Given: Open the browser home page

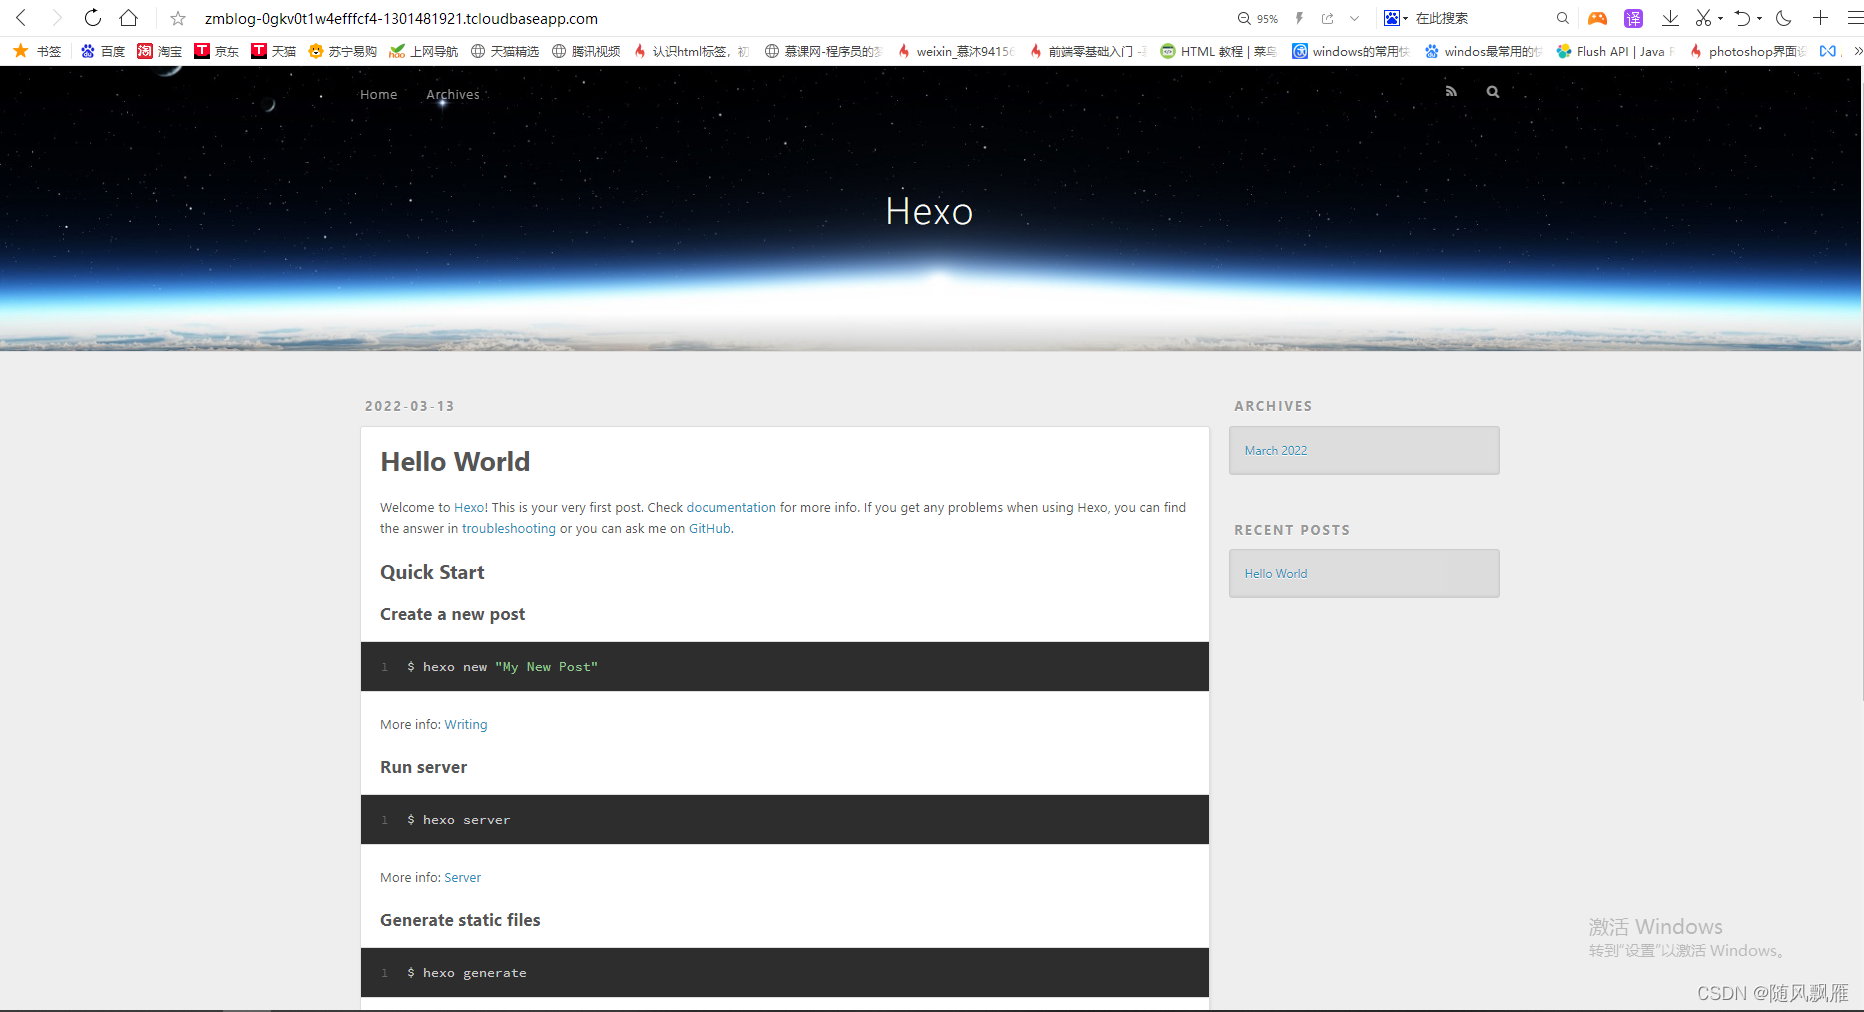Looking at the screenshot, I should [x=129, y=18].
